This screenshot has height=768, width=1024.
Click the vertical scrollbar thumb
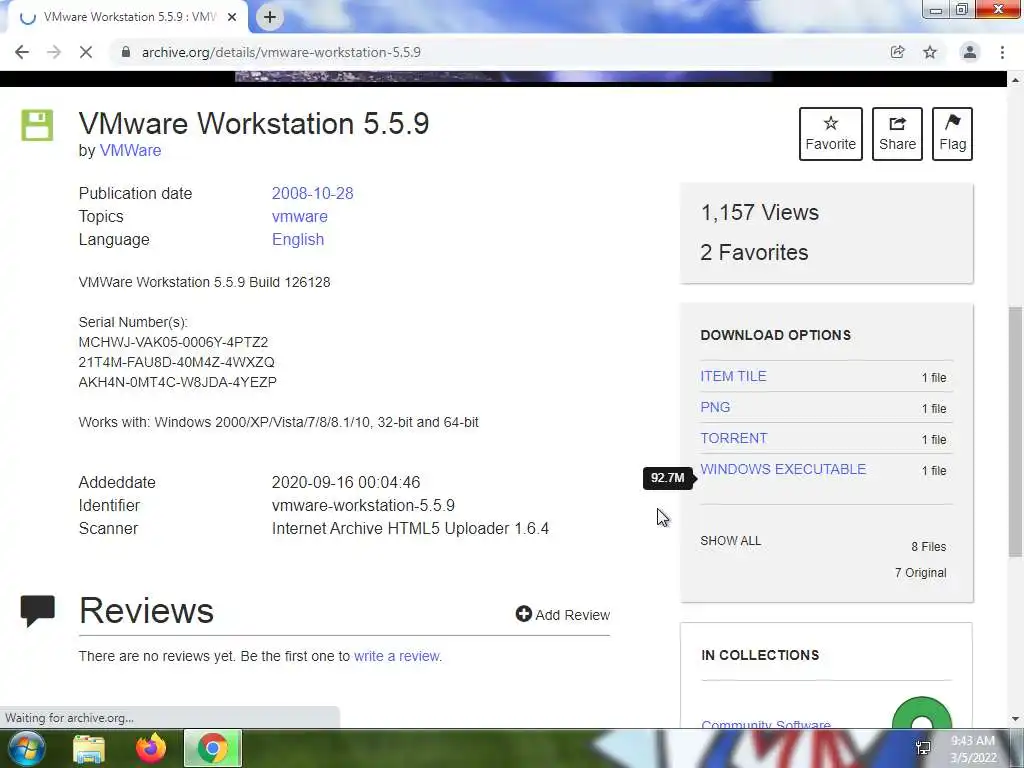point(1015,432)
